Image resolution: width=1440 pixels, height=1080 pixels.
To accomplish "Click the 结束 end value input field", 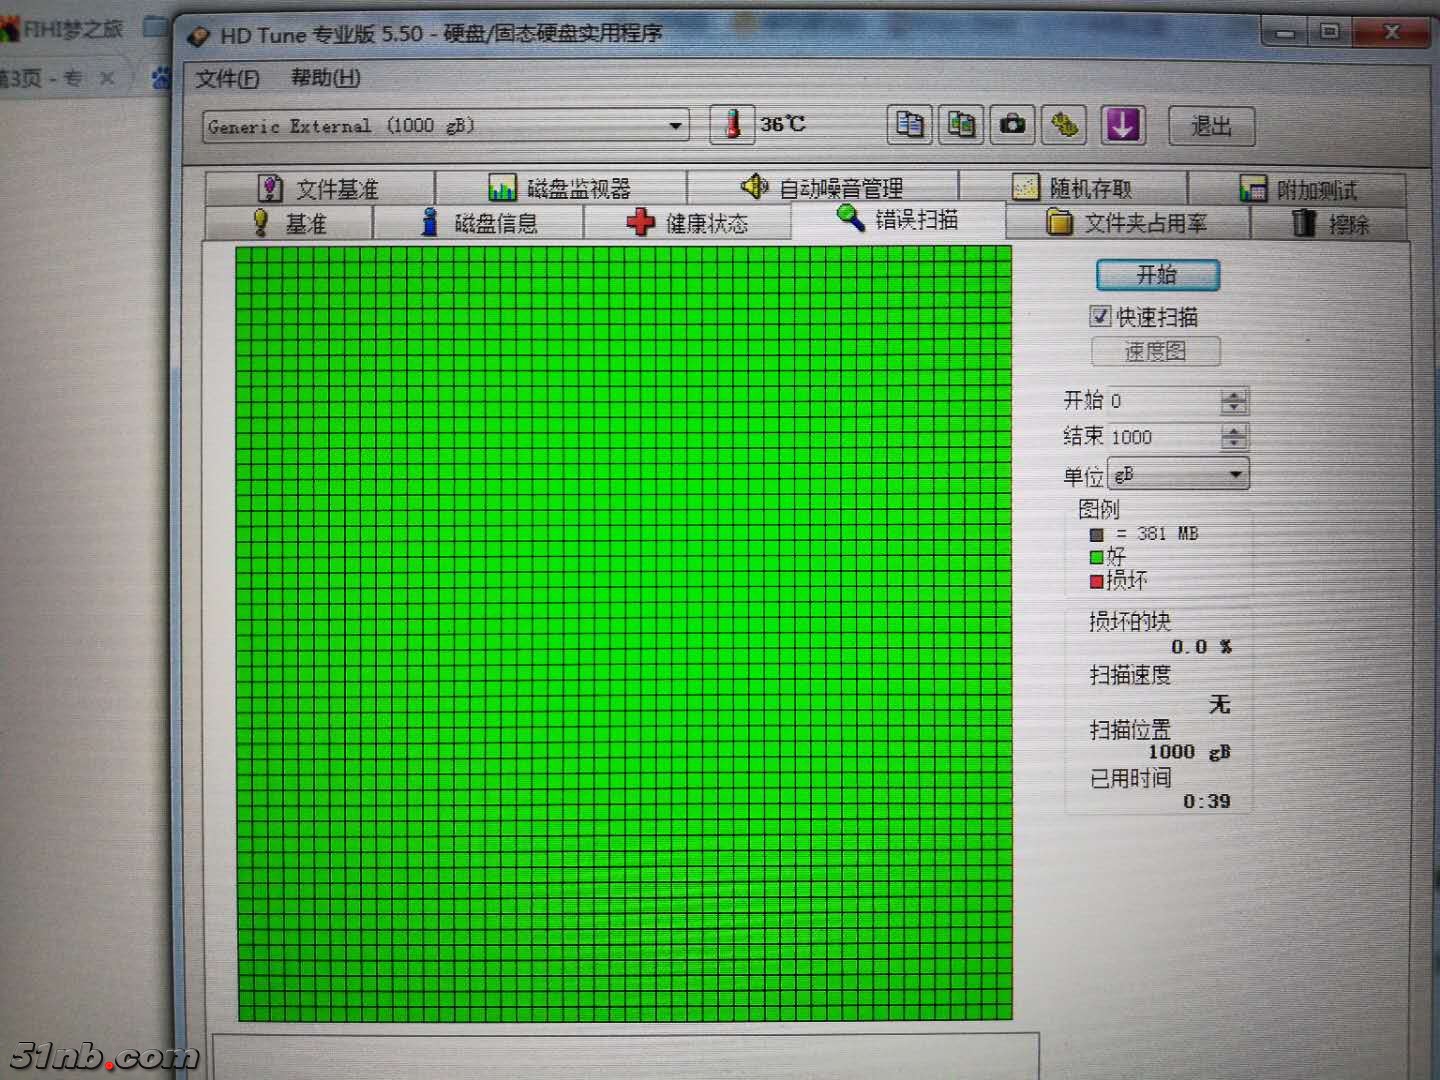I will point(1162,437).
